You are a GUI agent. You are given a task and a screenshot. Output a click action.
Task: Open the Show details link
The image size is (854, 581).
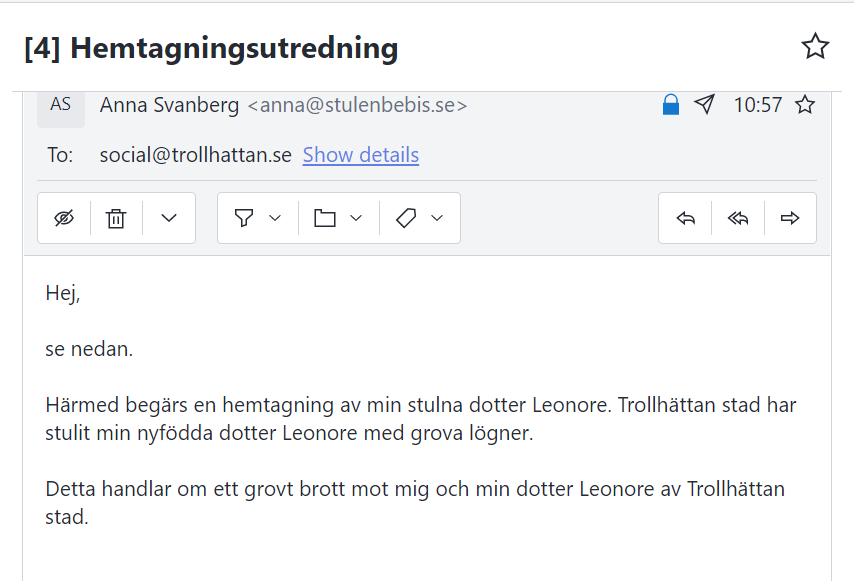[361, 155]
